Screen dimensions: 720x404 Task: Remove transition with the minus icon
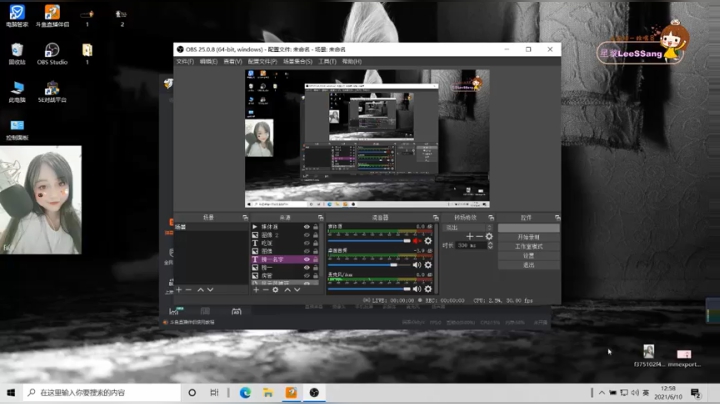click(479, 236)
